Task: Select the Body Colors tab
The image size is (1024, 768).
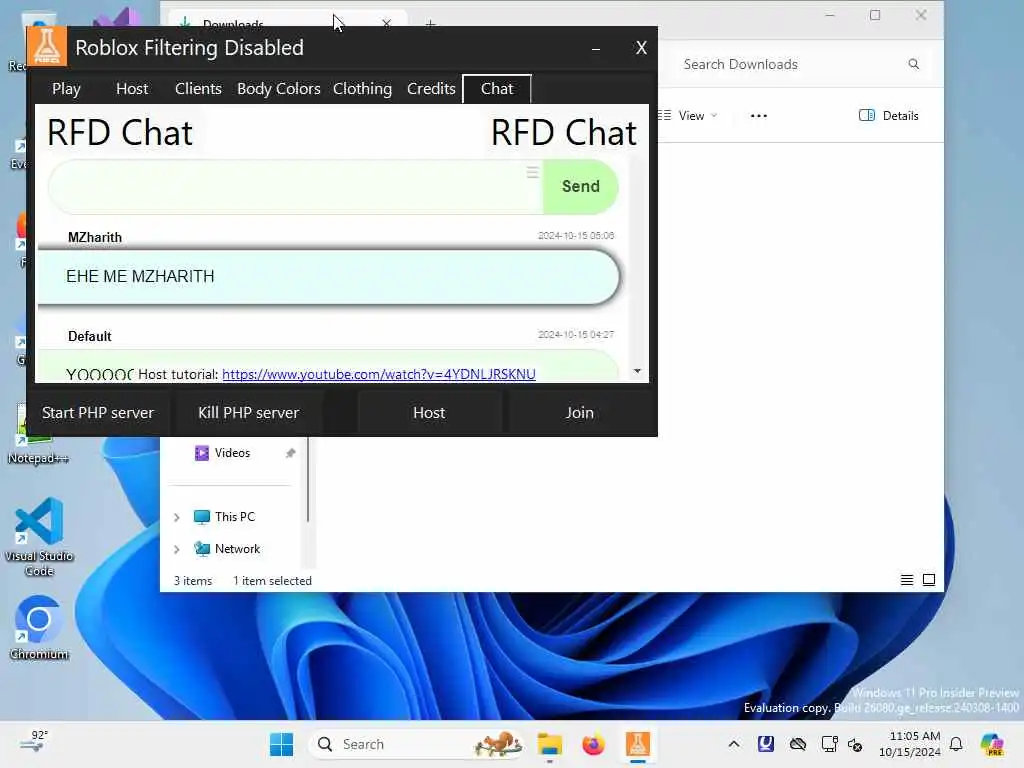Action: point(278,89)
